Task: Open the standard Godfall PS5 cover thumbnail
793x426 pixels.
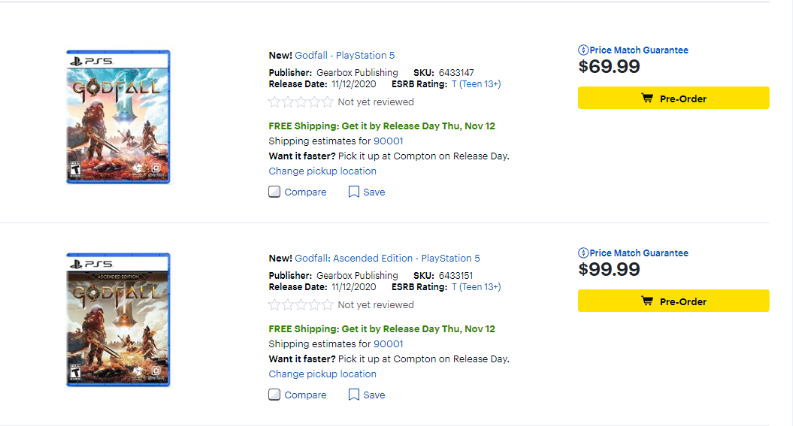Action: [x=118, y=116]
